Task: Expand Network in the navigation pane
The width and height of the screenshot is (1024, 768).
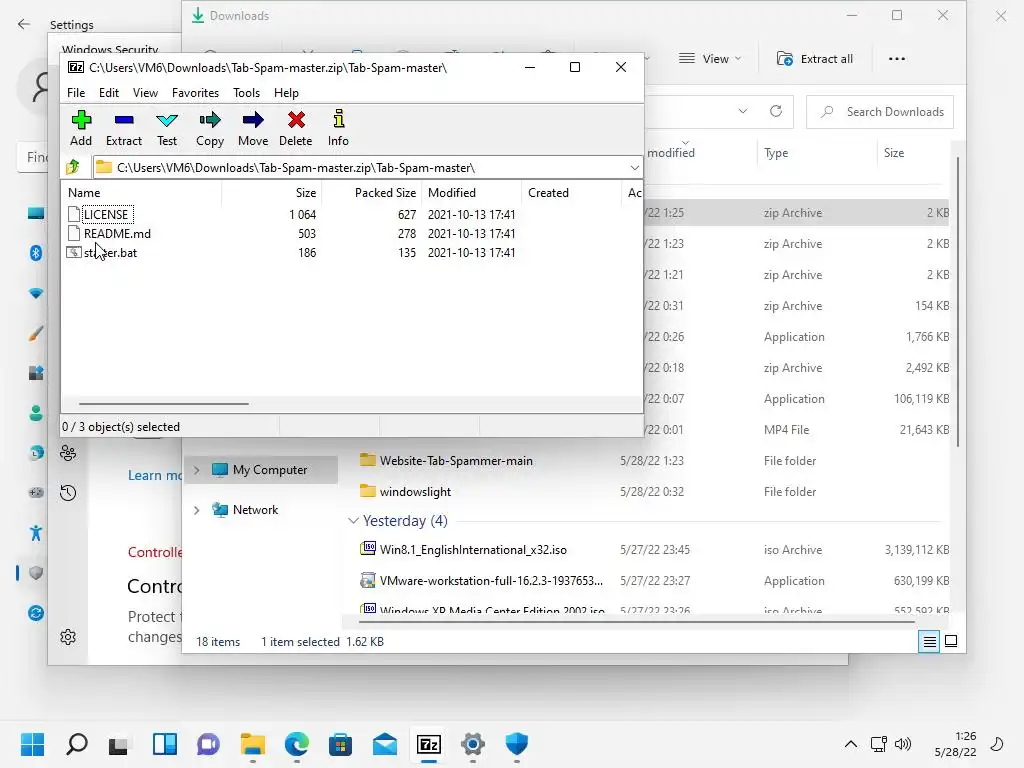Action: (x=197, y=509)
